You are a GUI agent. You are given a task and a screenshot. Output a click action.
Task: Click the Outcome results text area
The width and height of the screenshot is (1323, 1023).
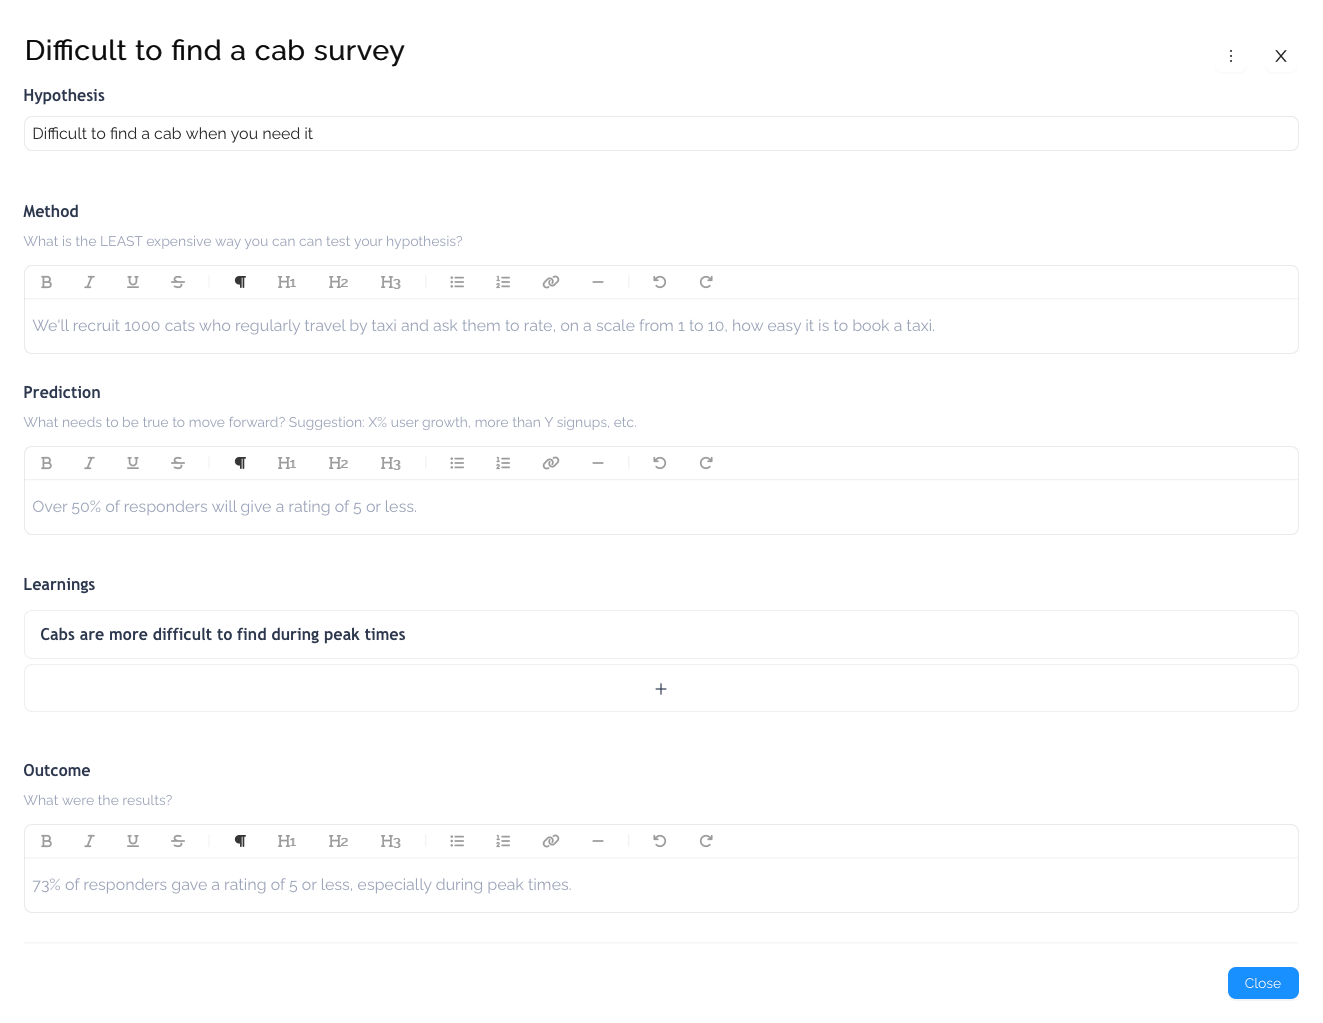(x=661, y=885)
